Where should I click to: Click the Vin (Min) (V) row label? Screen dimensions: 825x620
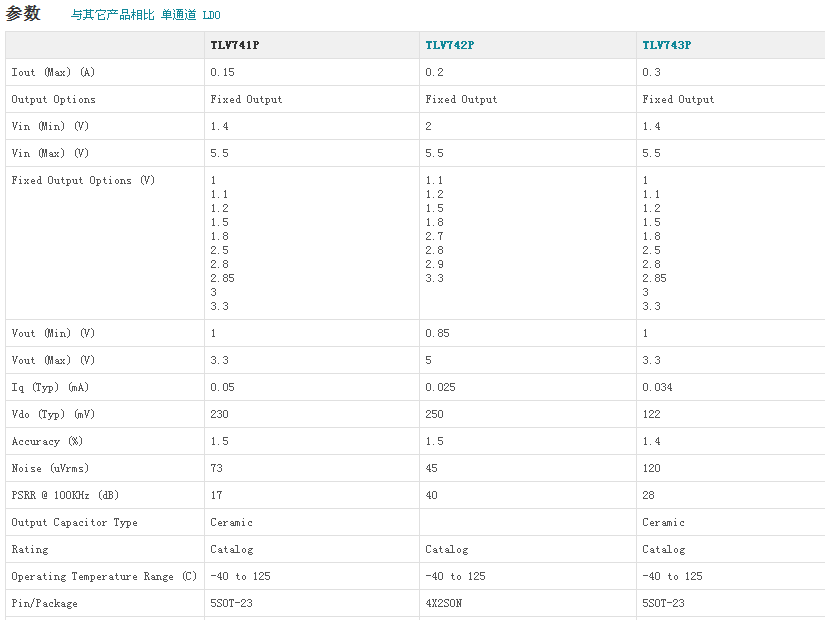point(50,126)
